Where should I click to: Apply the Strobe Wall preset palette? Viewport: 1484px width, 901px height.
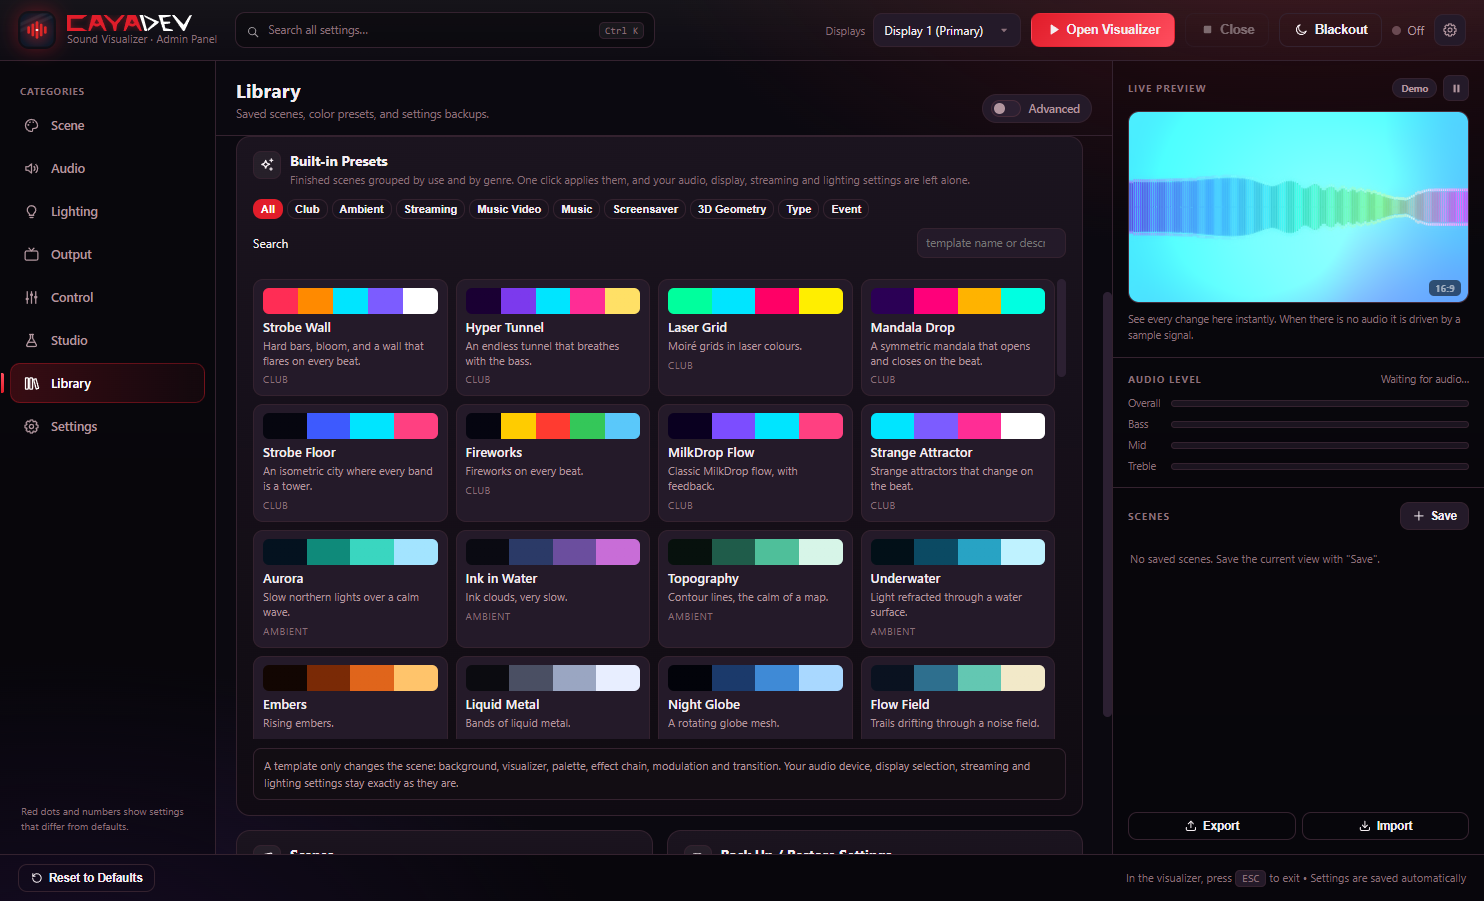(x=350, y=301)
